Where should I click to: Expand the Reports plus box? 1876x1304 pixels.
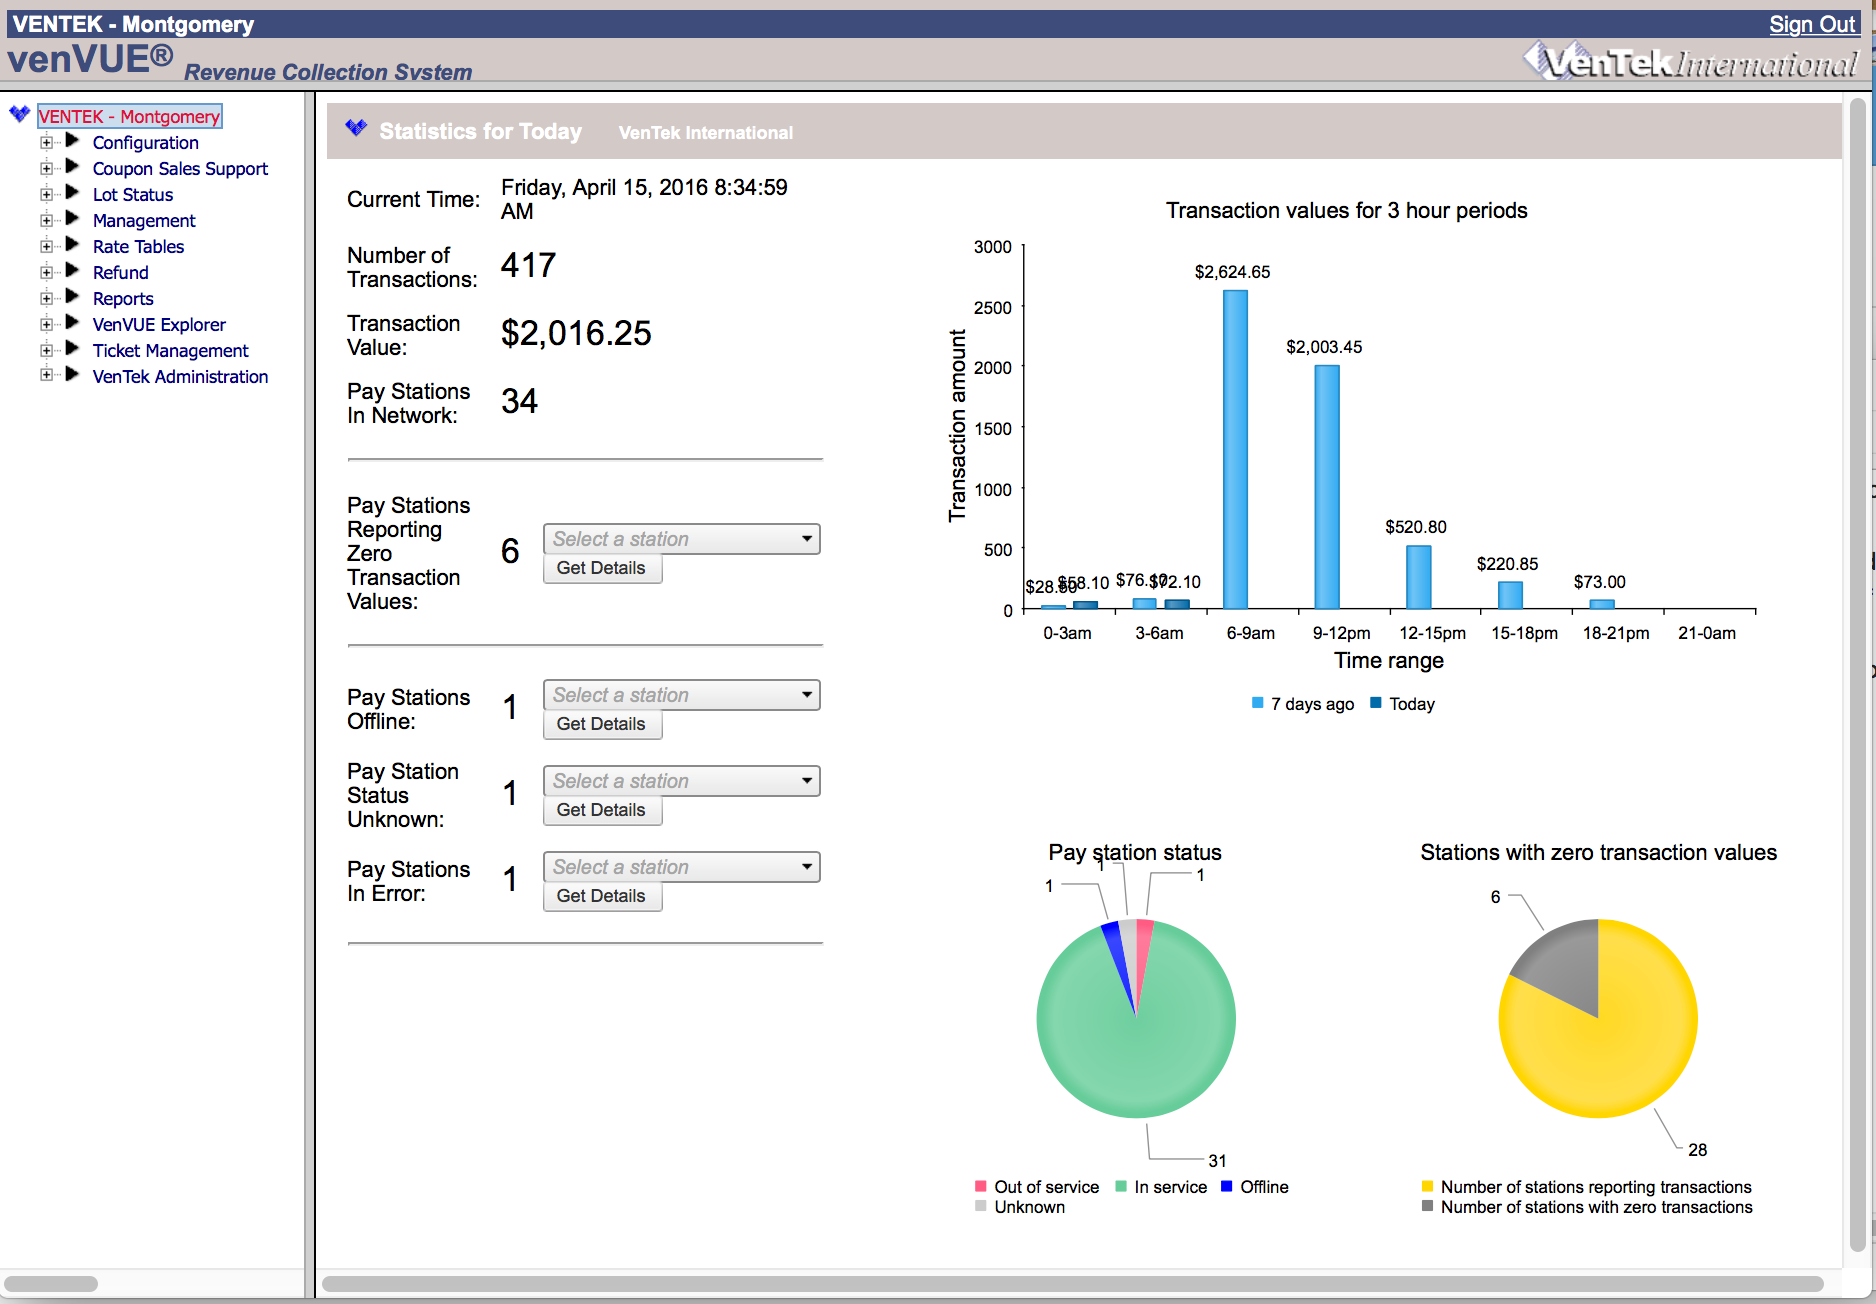pyautogui.click(x=46, y=298)
